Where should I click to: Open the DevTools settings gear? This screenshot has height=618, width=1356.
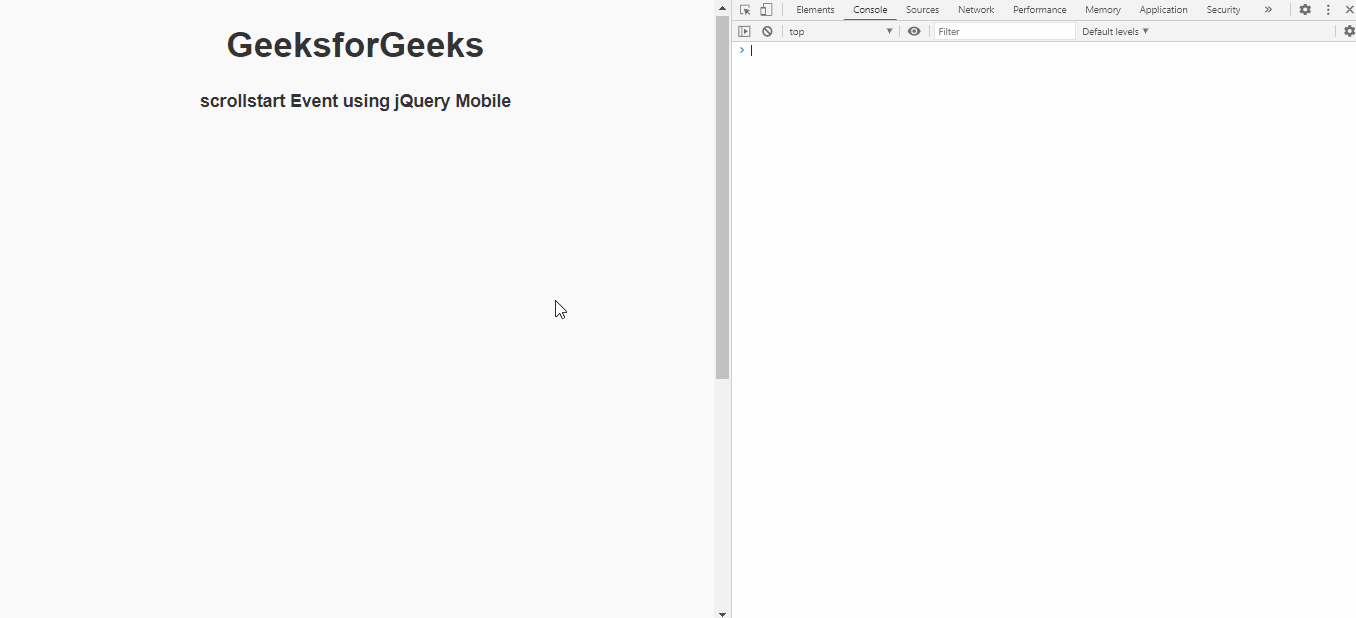[1305, 9]
